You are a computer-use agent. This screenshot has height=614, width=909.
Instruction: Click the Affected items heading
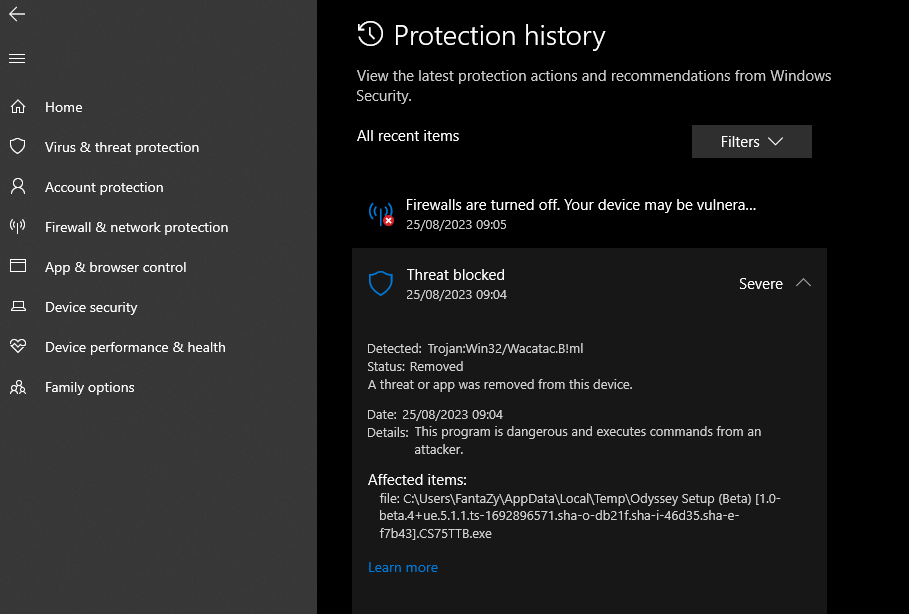click(x=417, y=480)
